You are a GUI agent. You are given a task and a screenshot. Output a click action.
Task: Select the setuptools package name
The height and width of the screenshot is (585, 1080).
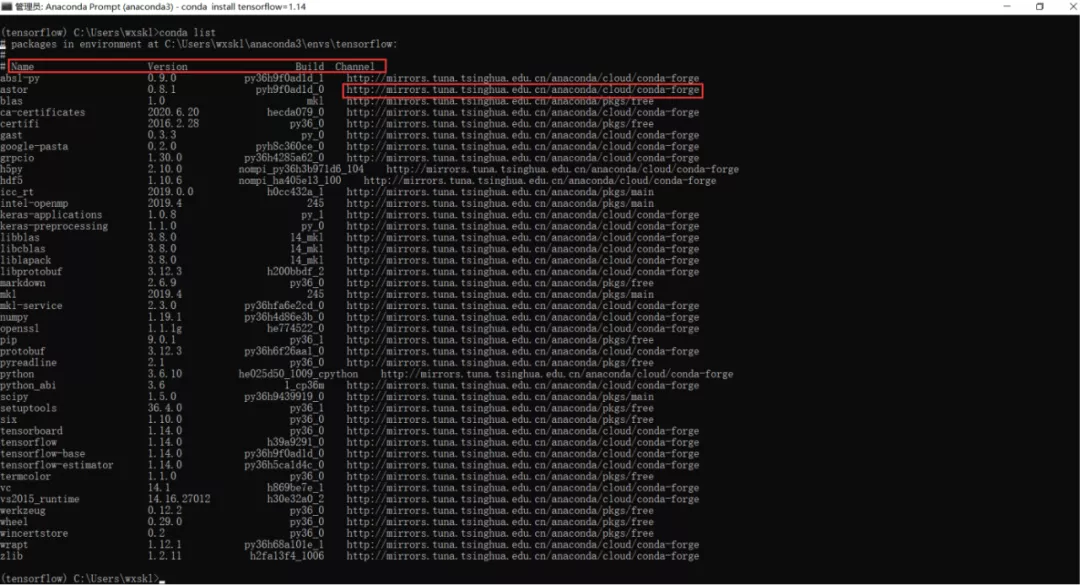tap(28, 408)
